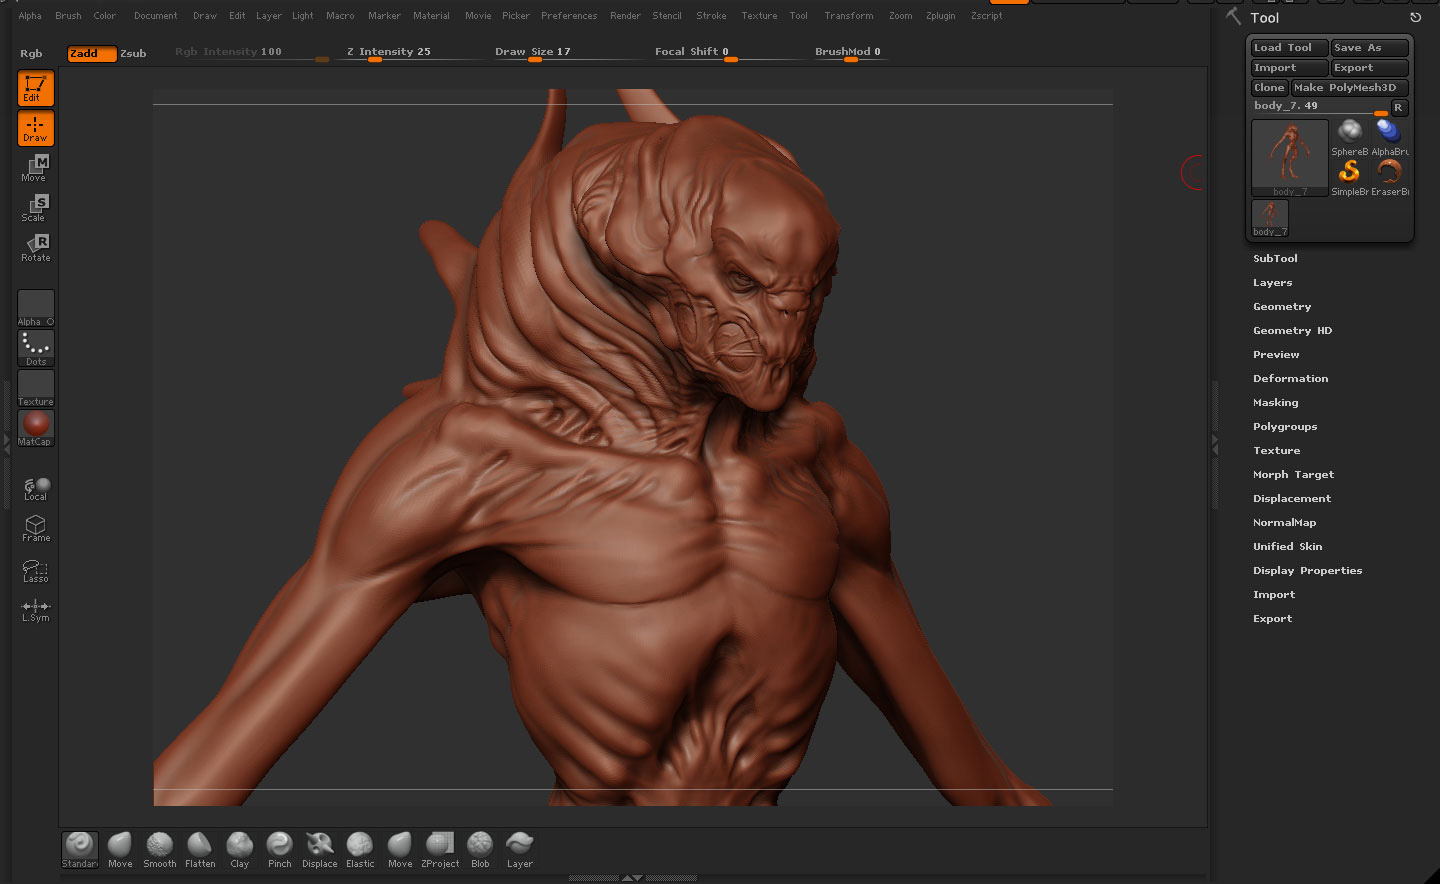Expand the SubTool palette section
Image resolution: width=1440 pixels, height=884 pixels.
click(x=1275, y=258)
